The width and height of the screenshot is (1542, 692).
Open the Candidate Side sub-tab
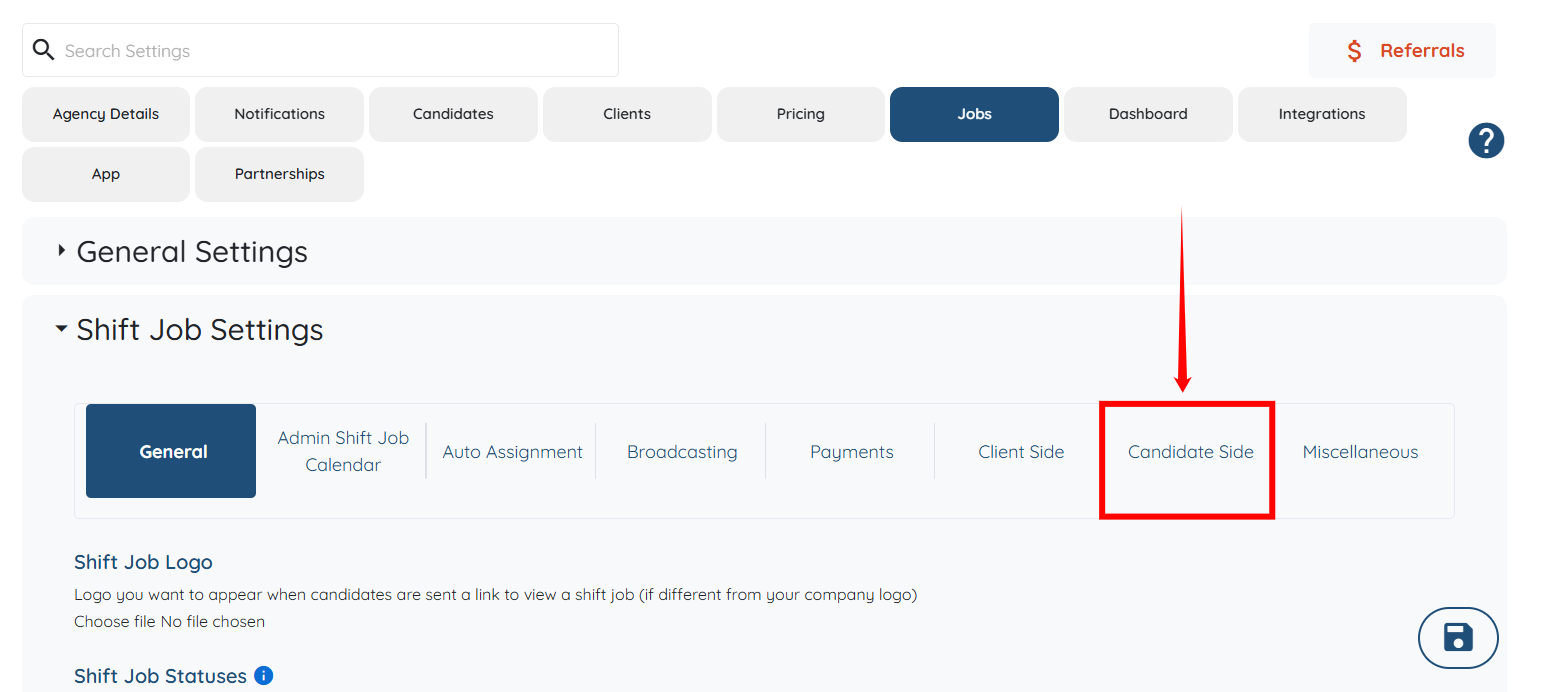(1190, 452)
